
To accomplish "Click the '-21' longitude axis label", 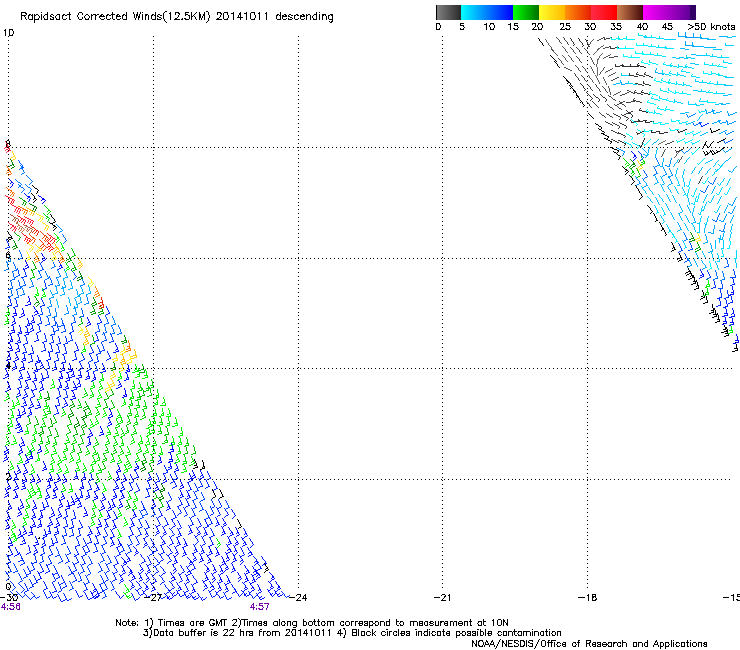I will [x=442, y=598].
